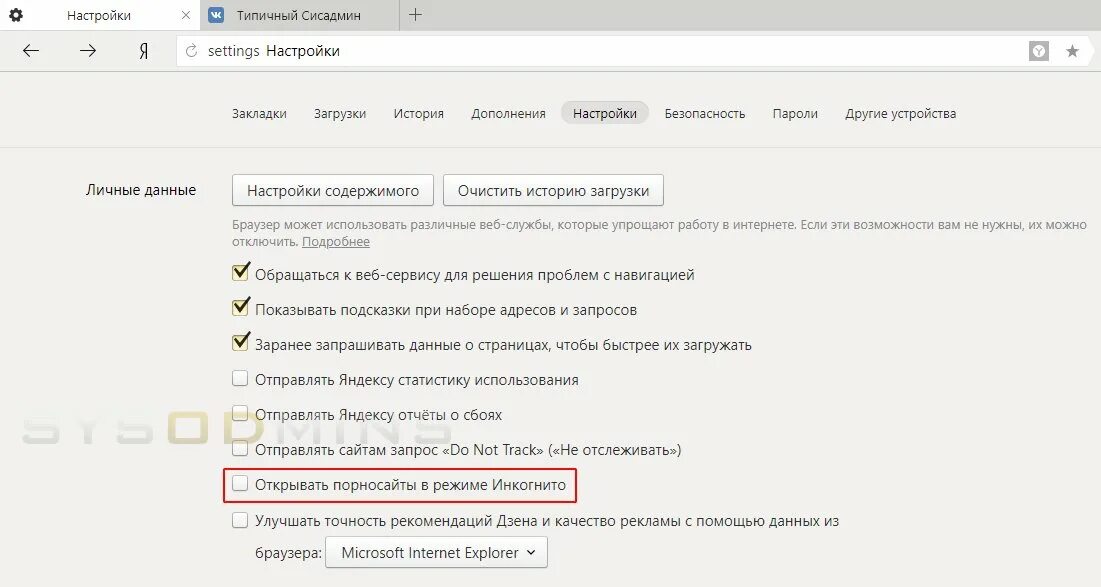Open a new tab with the plus icon
This screenshot has width=1101, height=587.
click(x=416, y=15)
